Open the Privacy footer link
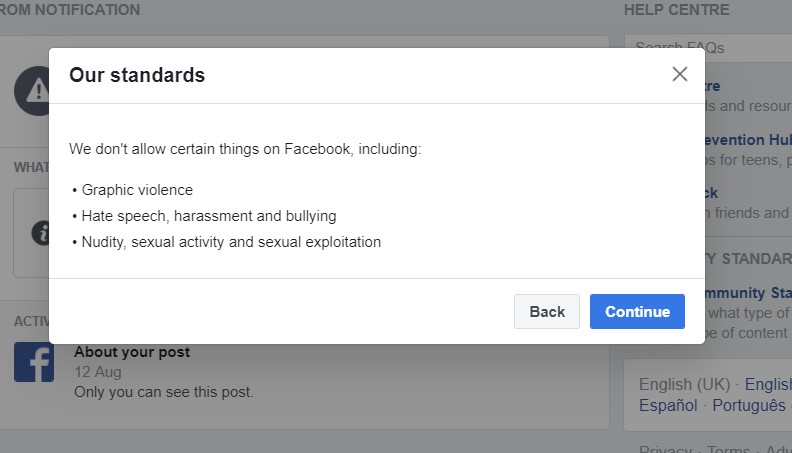 [x=665, y=450]
